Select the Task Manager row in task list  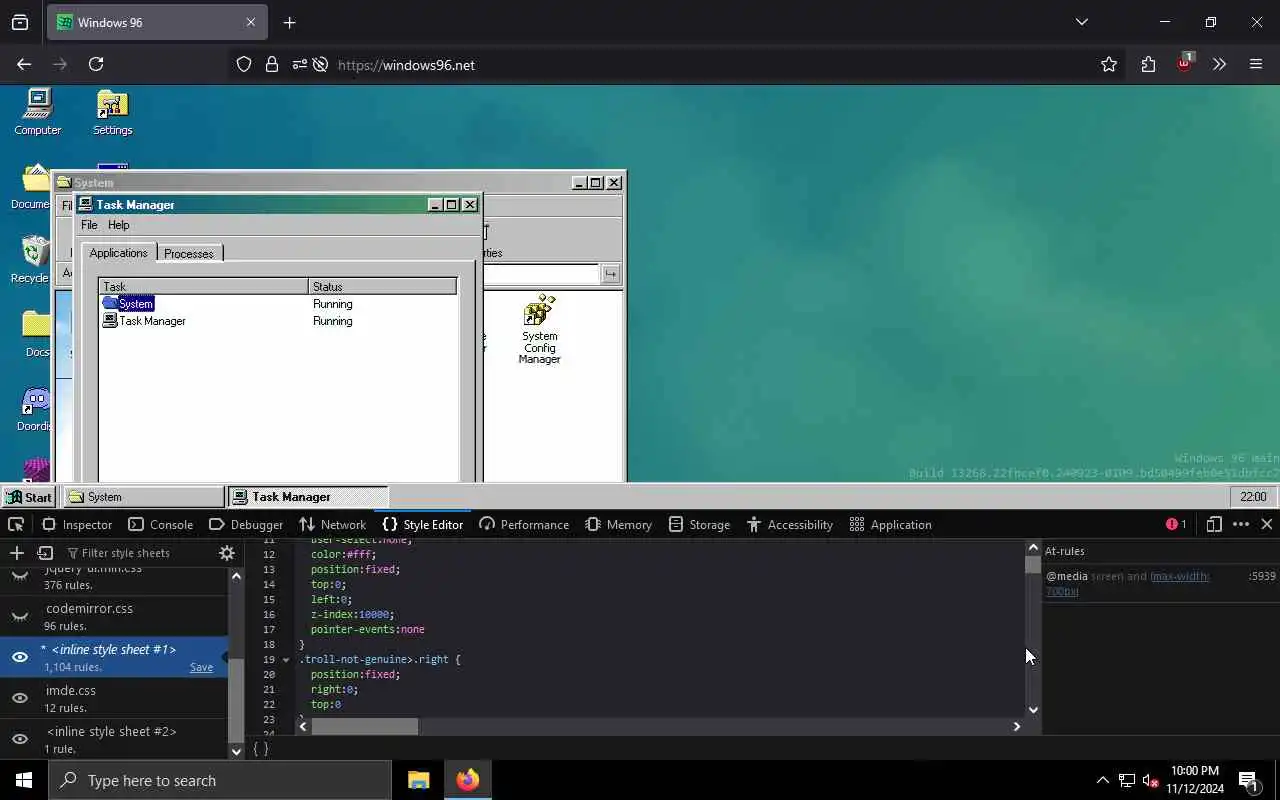tap(278, 321)
